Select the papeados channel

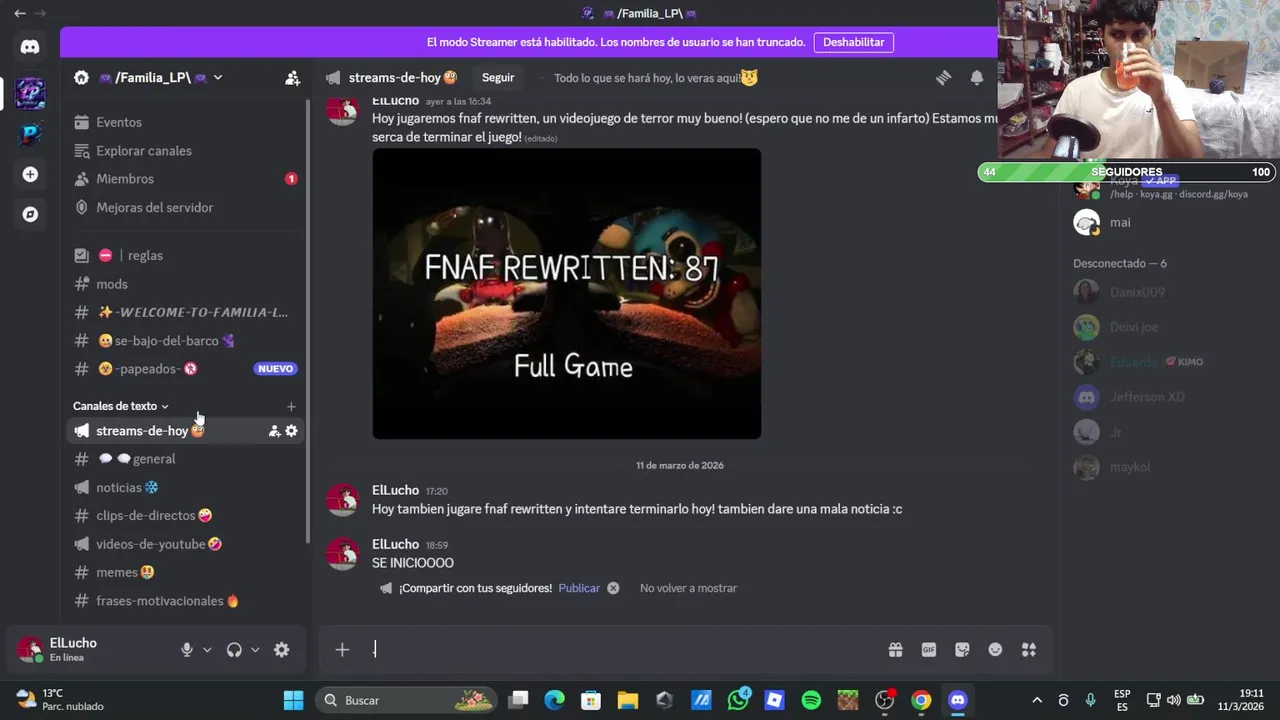[x=186, y=369]
